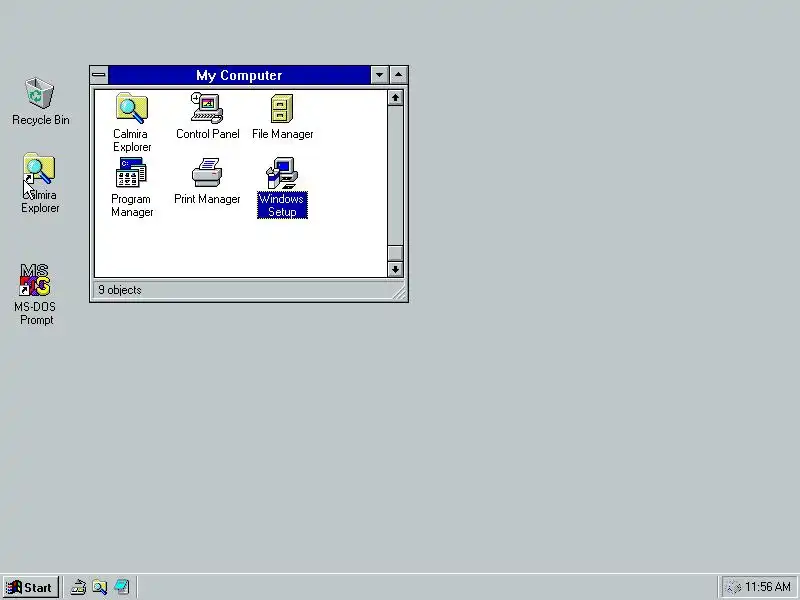Select the Program Manager icon
Viewport: 800px width, 600px height.
(132, 173)
